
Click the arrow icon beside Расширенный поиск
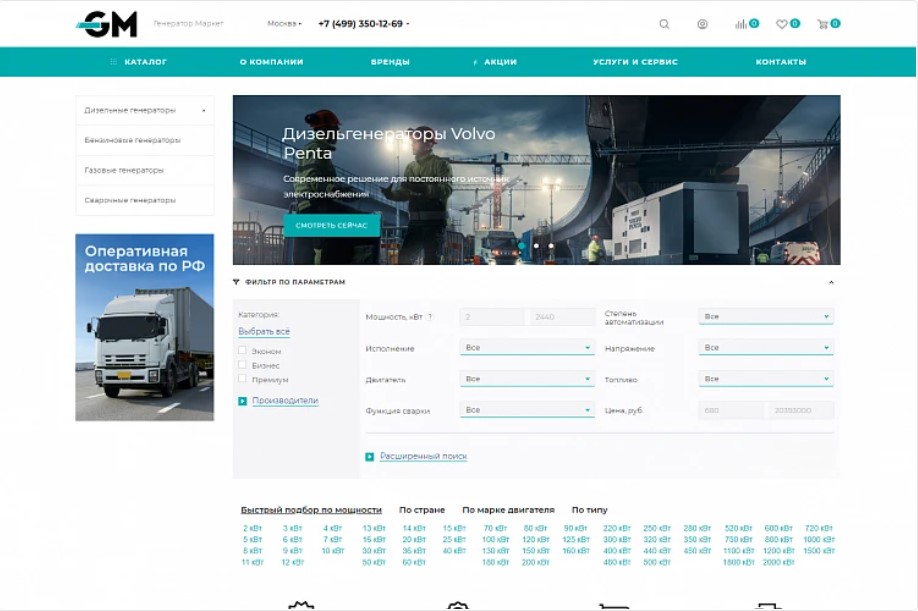pyautogui.click(x=369, y=456)
